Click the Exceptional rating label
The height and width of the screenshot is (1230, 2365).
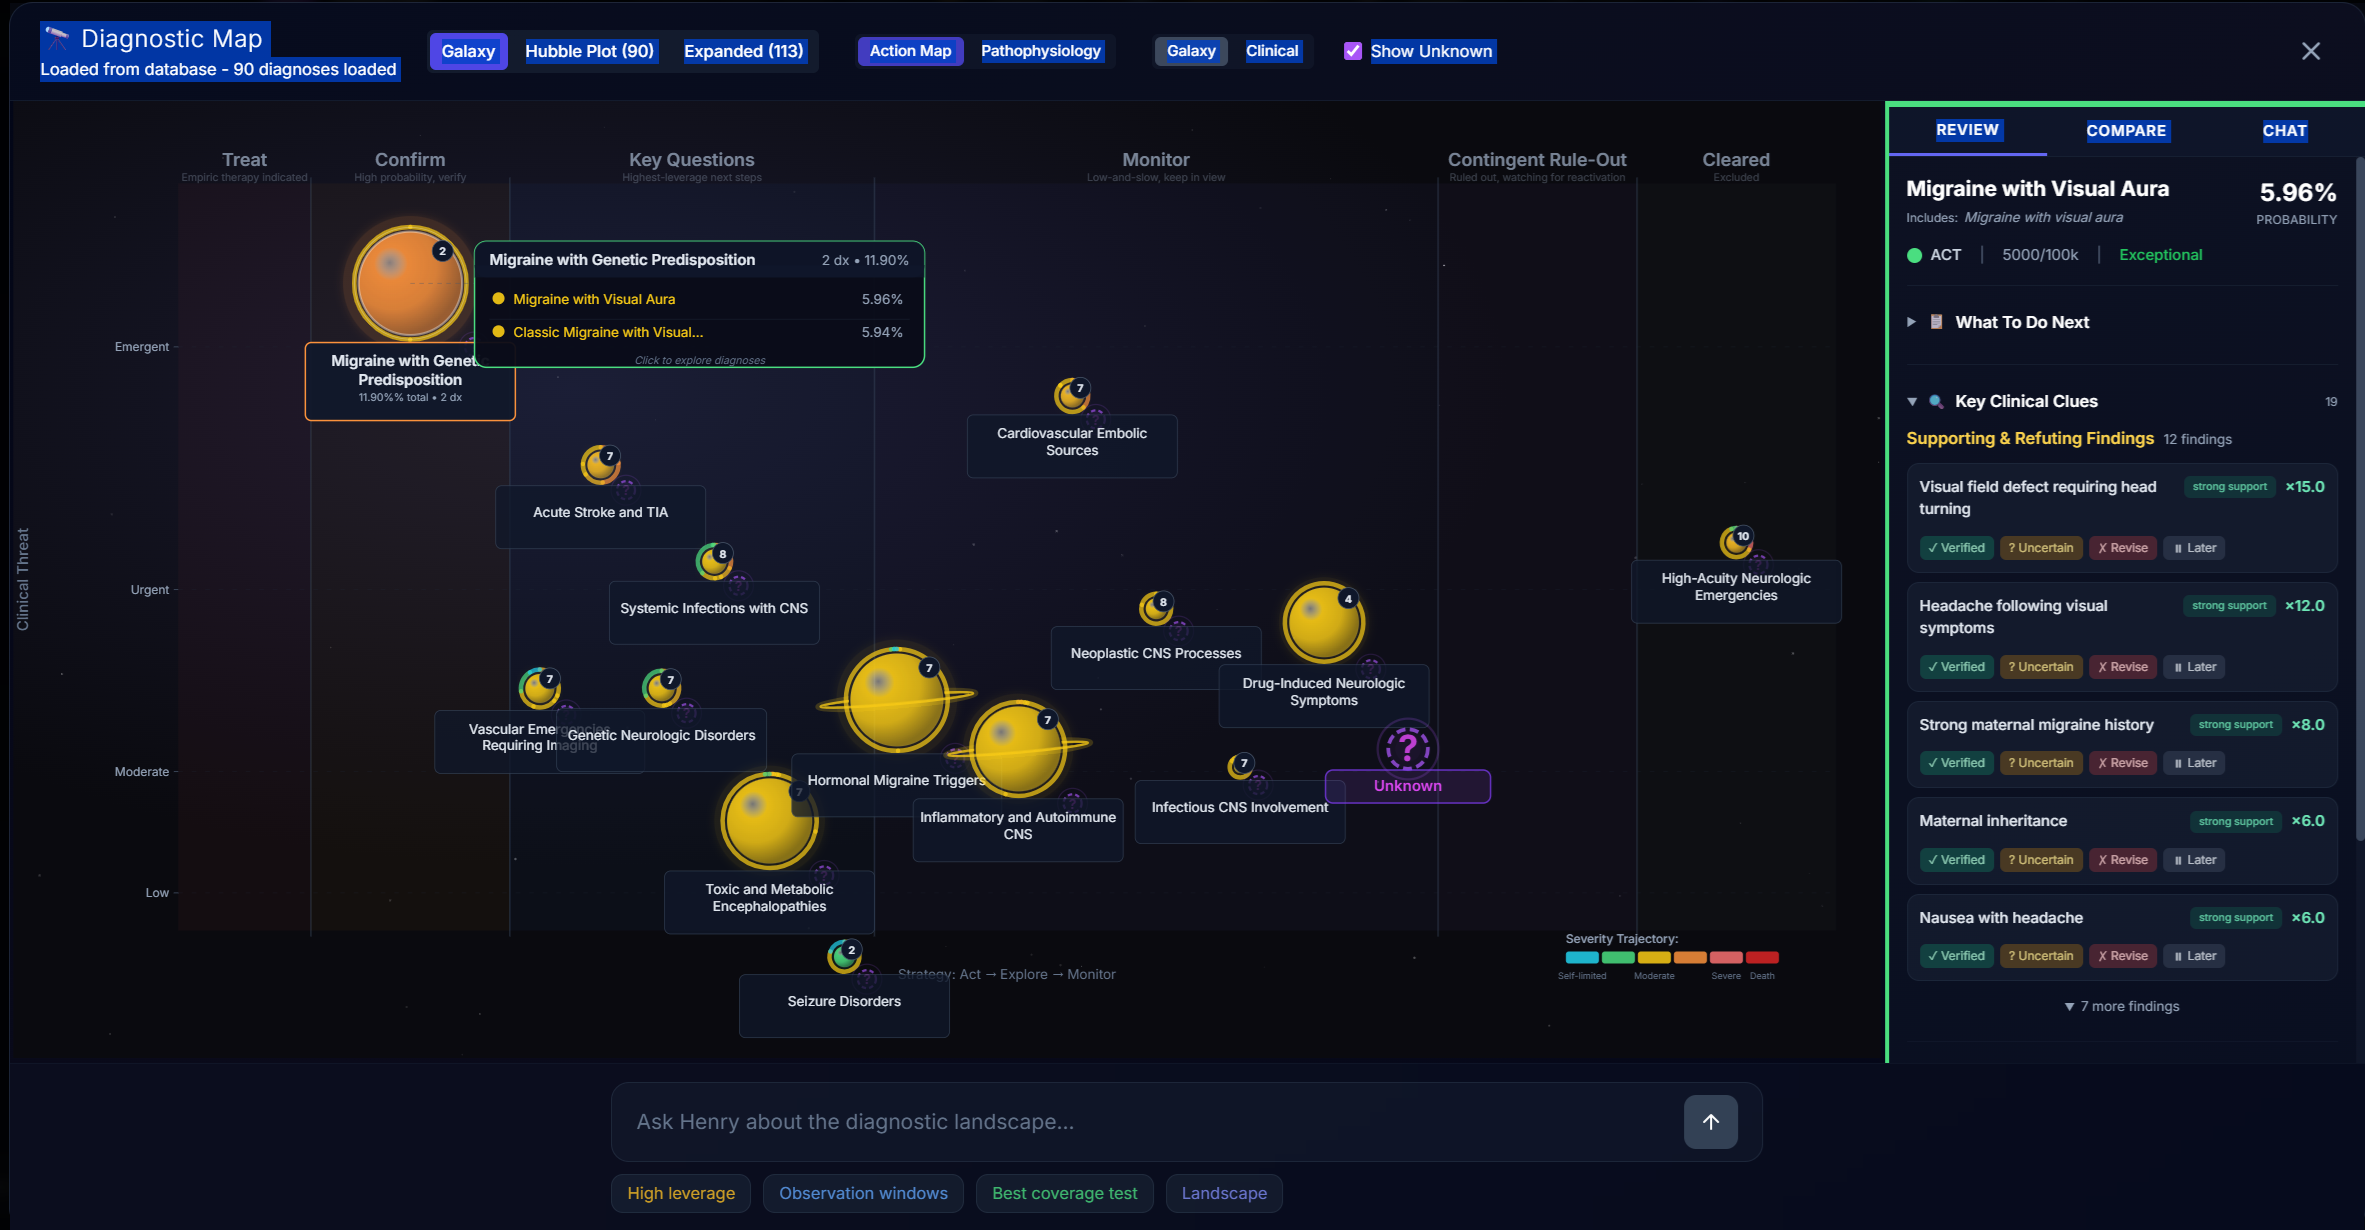click(2160, 255)
